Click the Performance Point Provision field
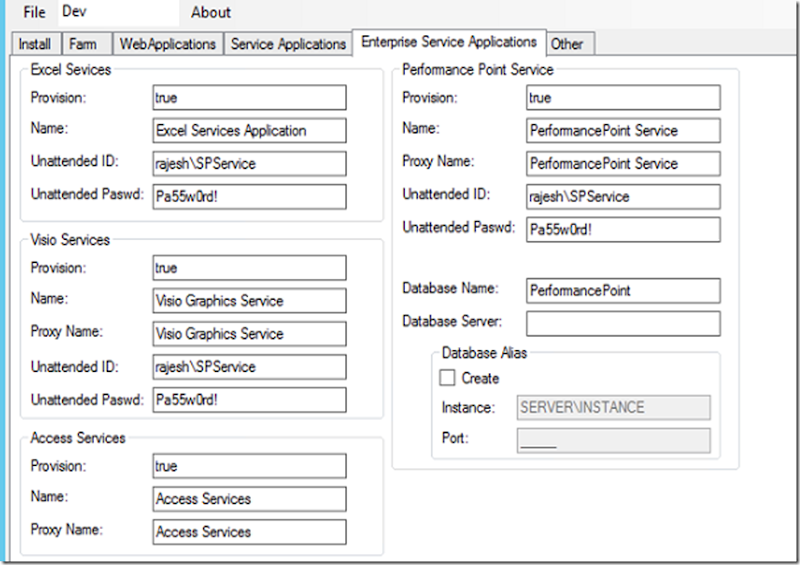800x565 pixels. [623, 98]
